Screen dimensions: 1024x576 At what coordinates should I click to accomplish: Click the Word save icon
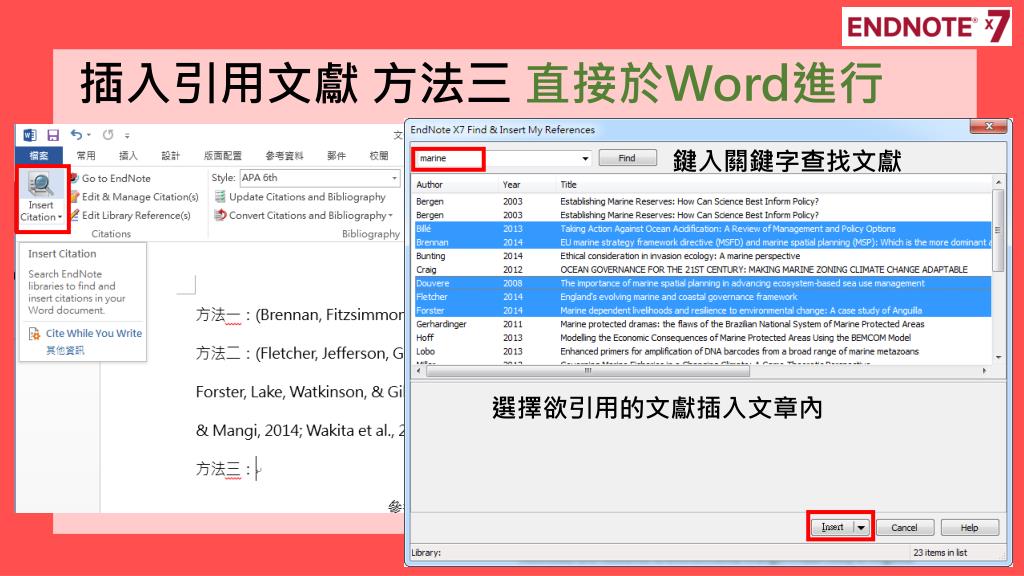pyautogui.click(x=53, y=135)
